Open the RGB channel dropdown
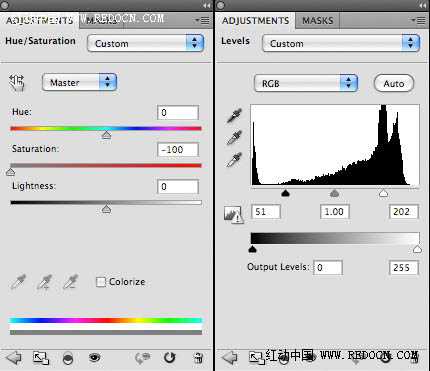The width and height of the screenshot is (430, 371). [x=306, y=83]
